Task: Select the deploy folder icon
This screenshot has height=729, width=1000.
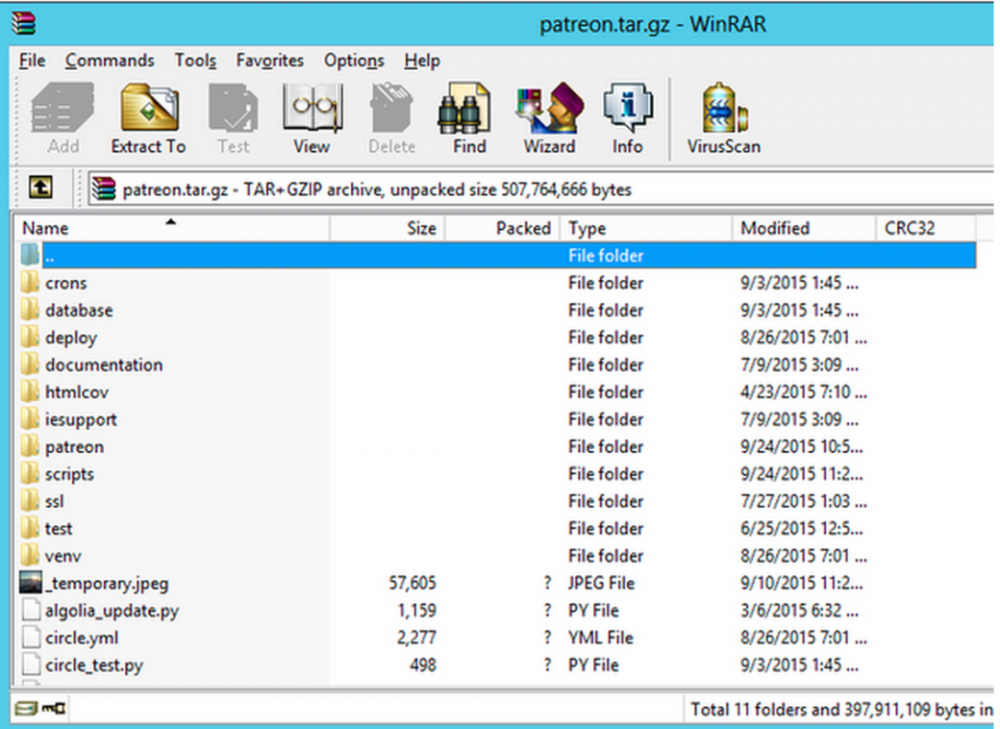Action: click(x=30, y=337)
